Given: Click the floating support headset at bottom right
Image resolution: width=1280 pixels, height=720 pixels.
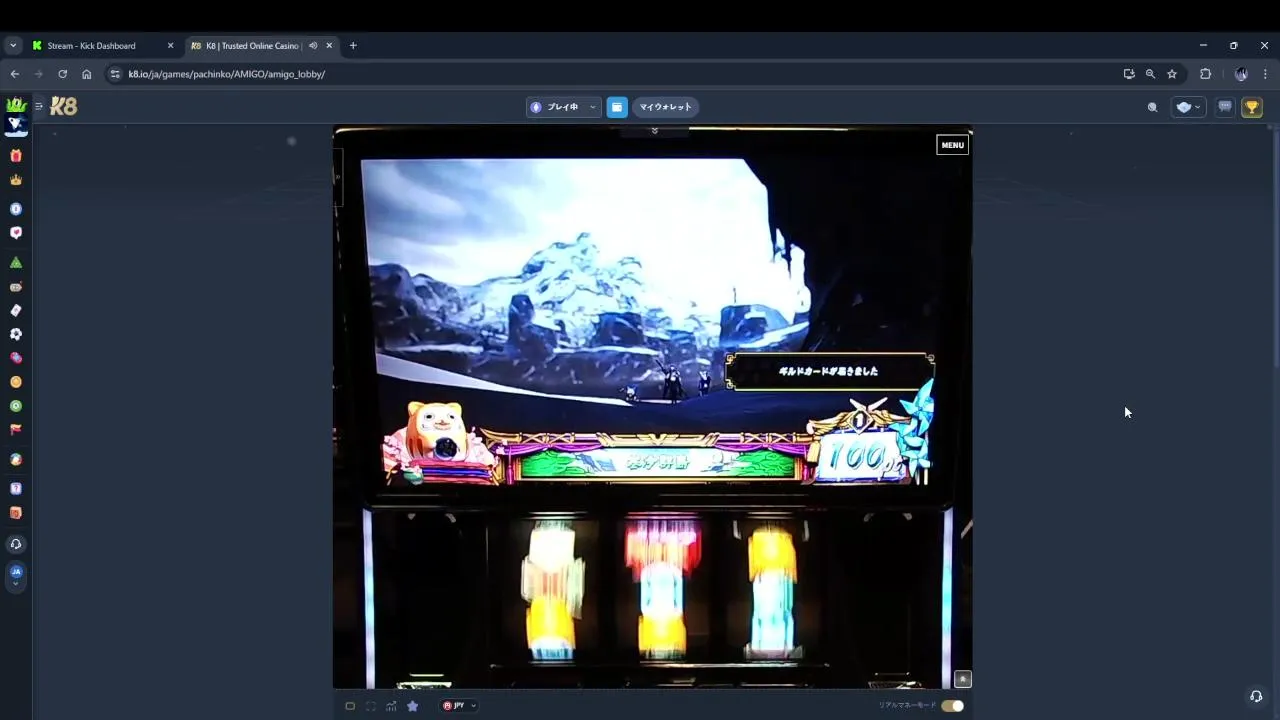Looking at the screenshot, I should (x=1256, y=696).
